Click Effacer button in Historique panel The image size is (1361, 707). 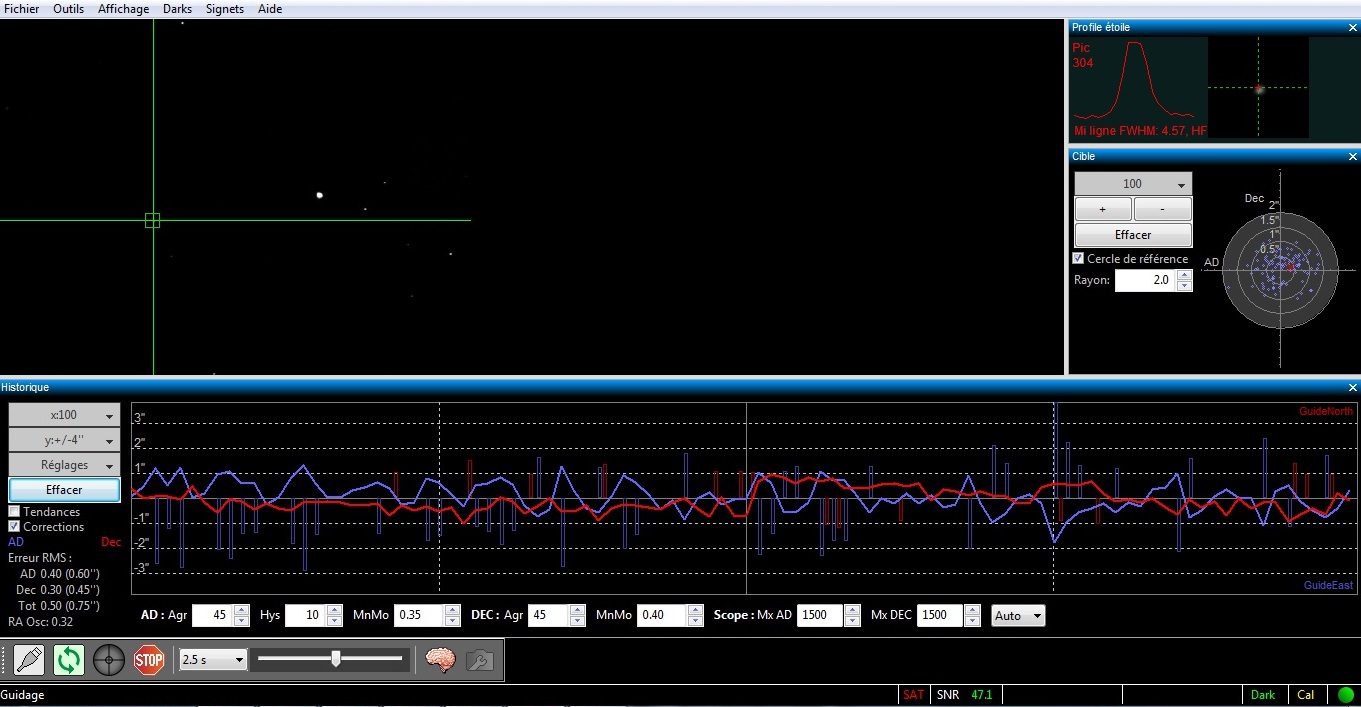click(64, 490)
